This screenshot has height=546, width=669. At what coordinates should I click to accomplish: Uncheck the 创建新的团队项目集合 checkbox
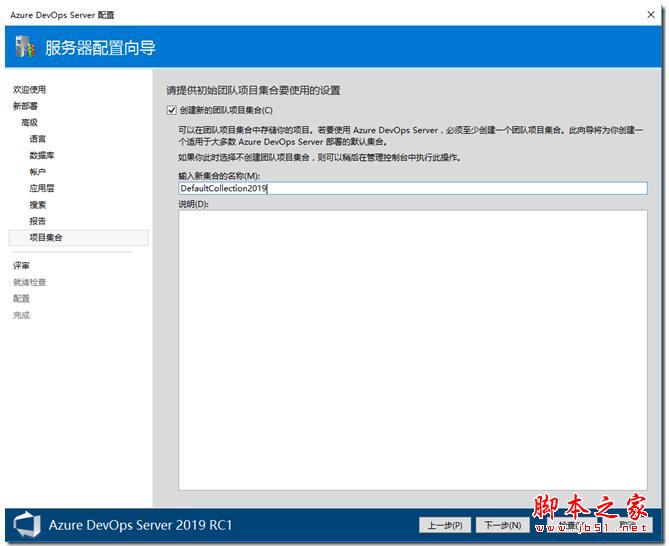172,110
